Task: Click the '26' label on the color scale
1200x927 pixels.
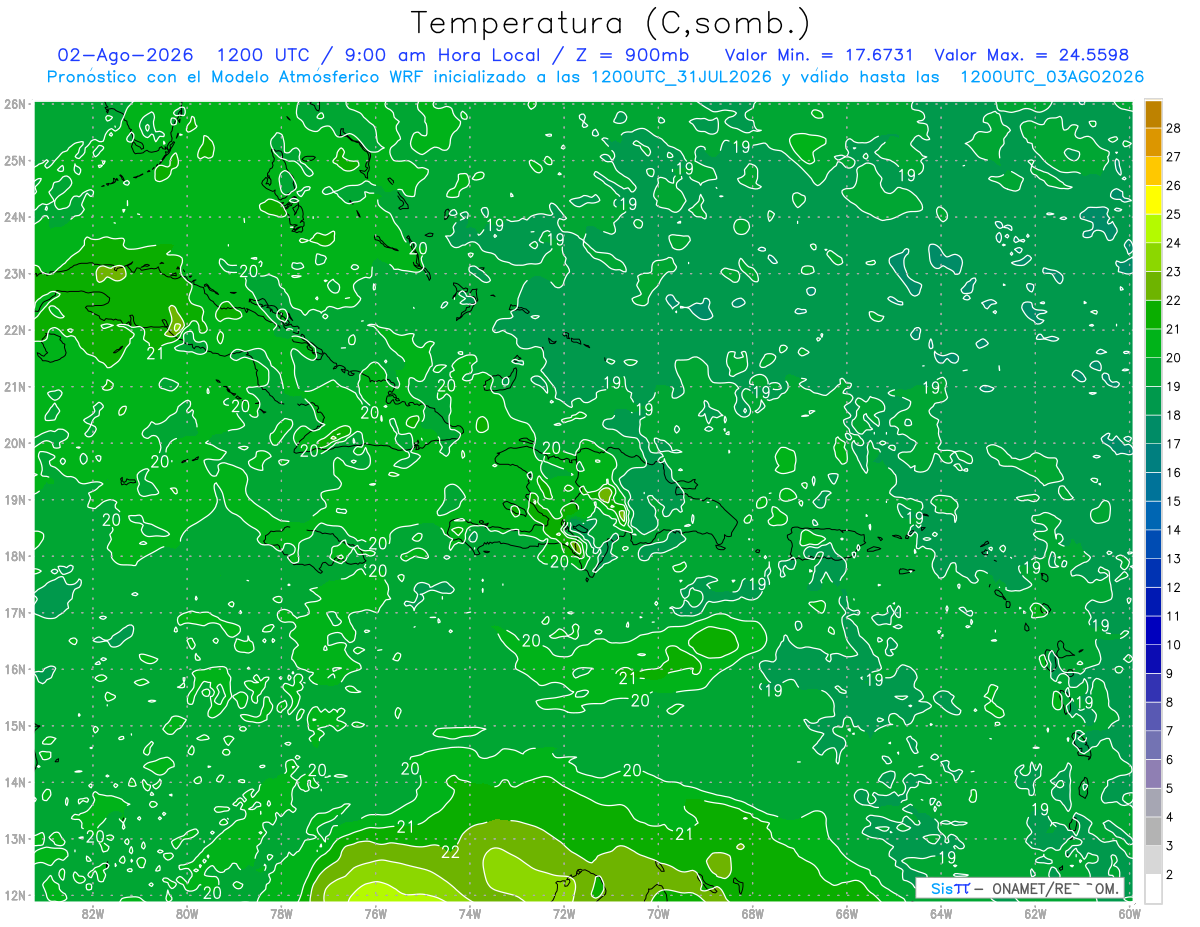Action: tap(1173, 186)
